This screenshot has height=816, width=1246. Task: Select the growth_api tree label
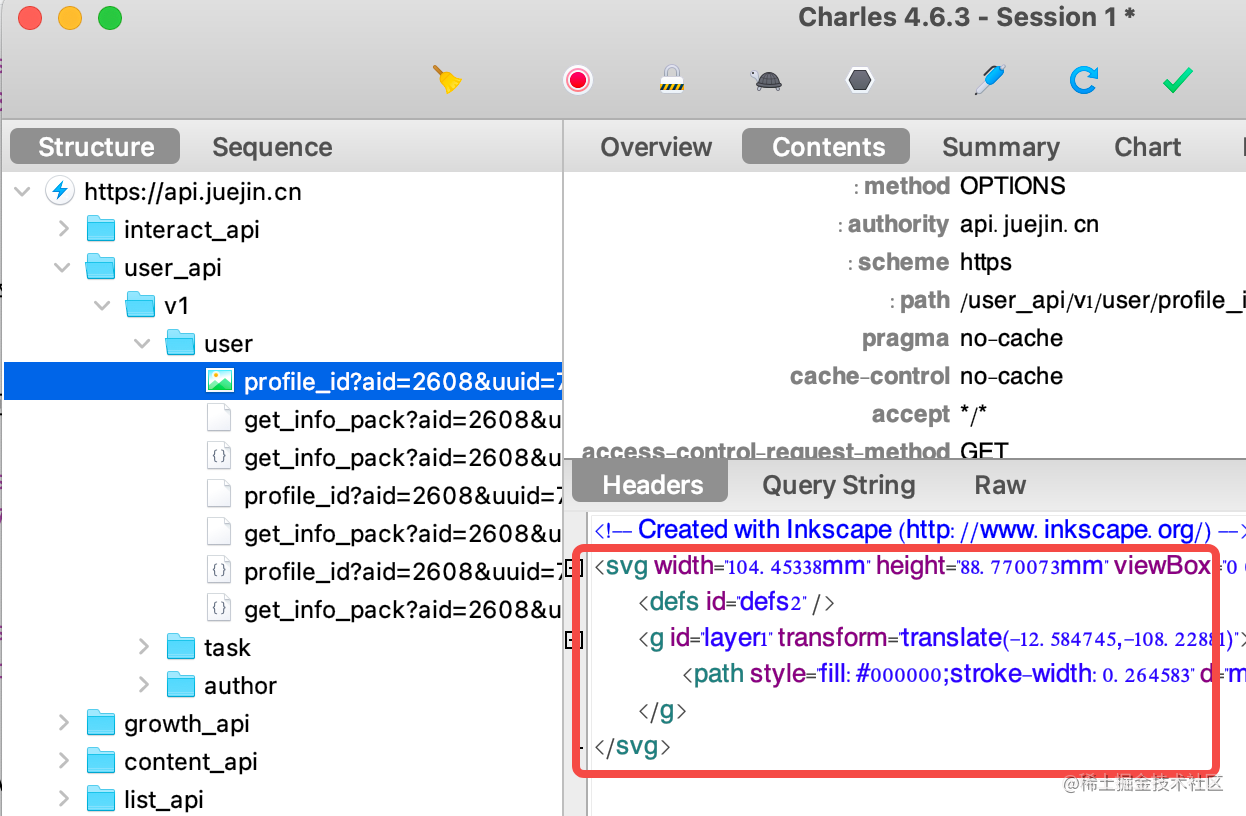coord(187,723)
